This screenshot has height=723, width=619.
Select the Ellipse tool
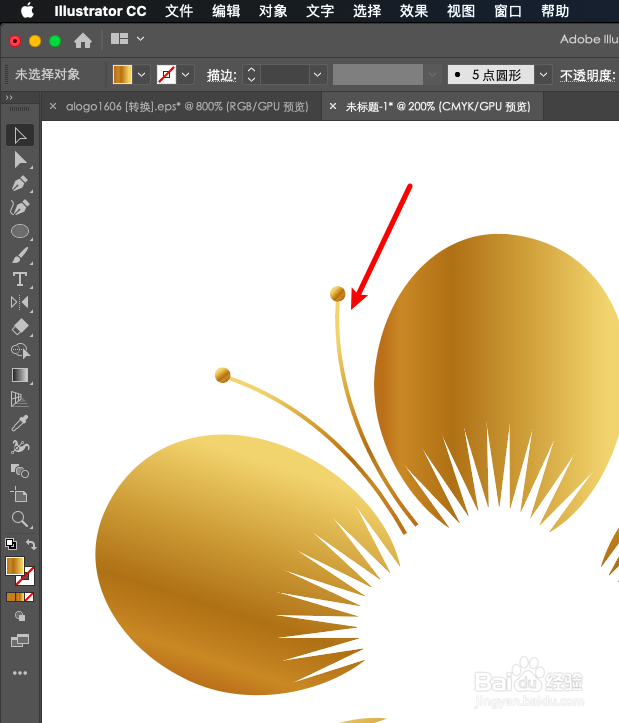pos(20,231)
